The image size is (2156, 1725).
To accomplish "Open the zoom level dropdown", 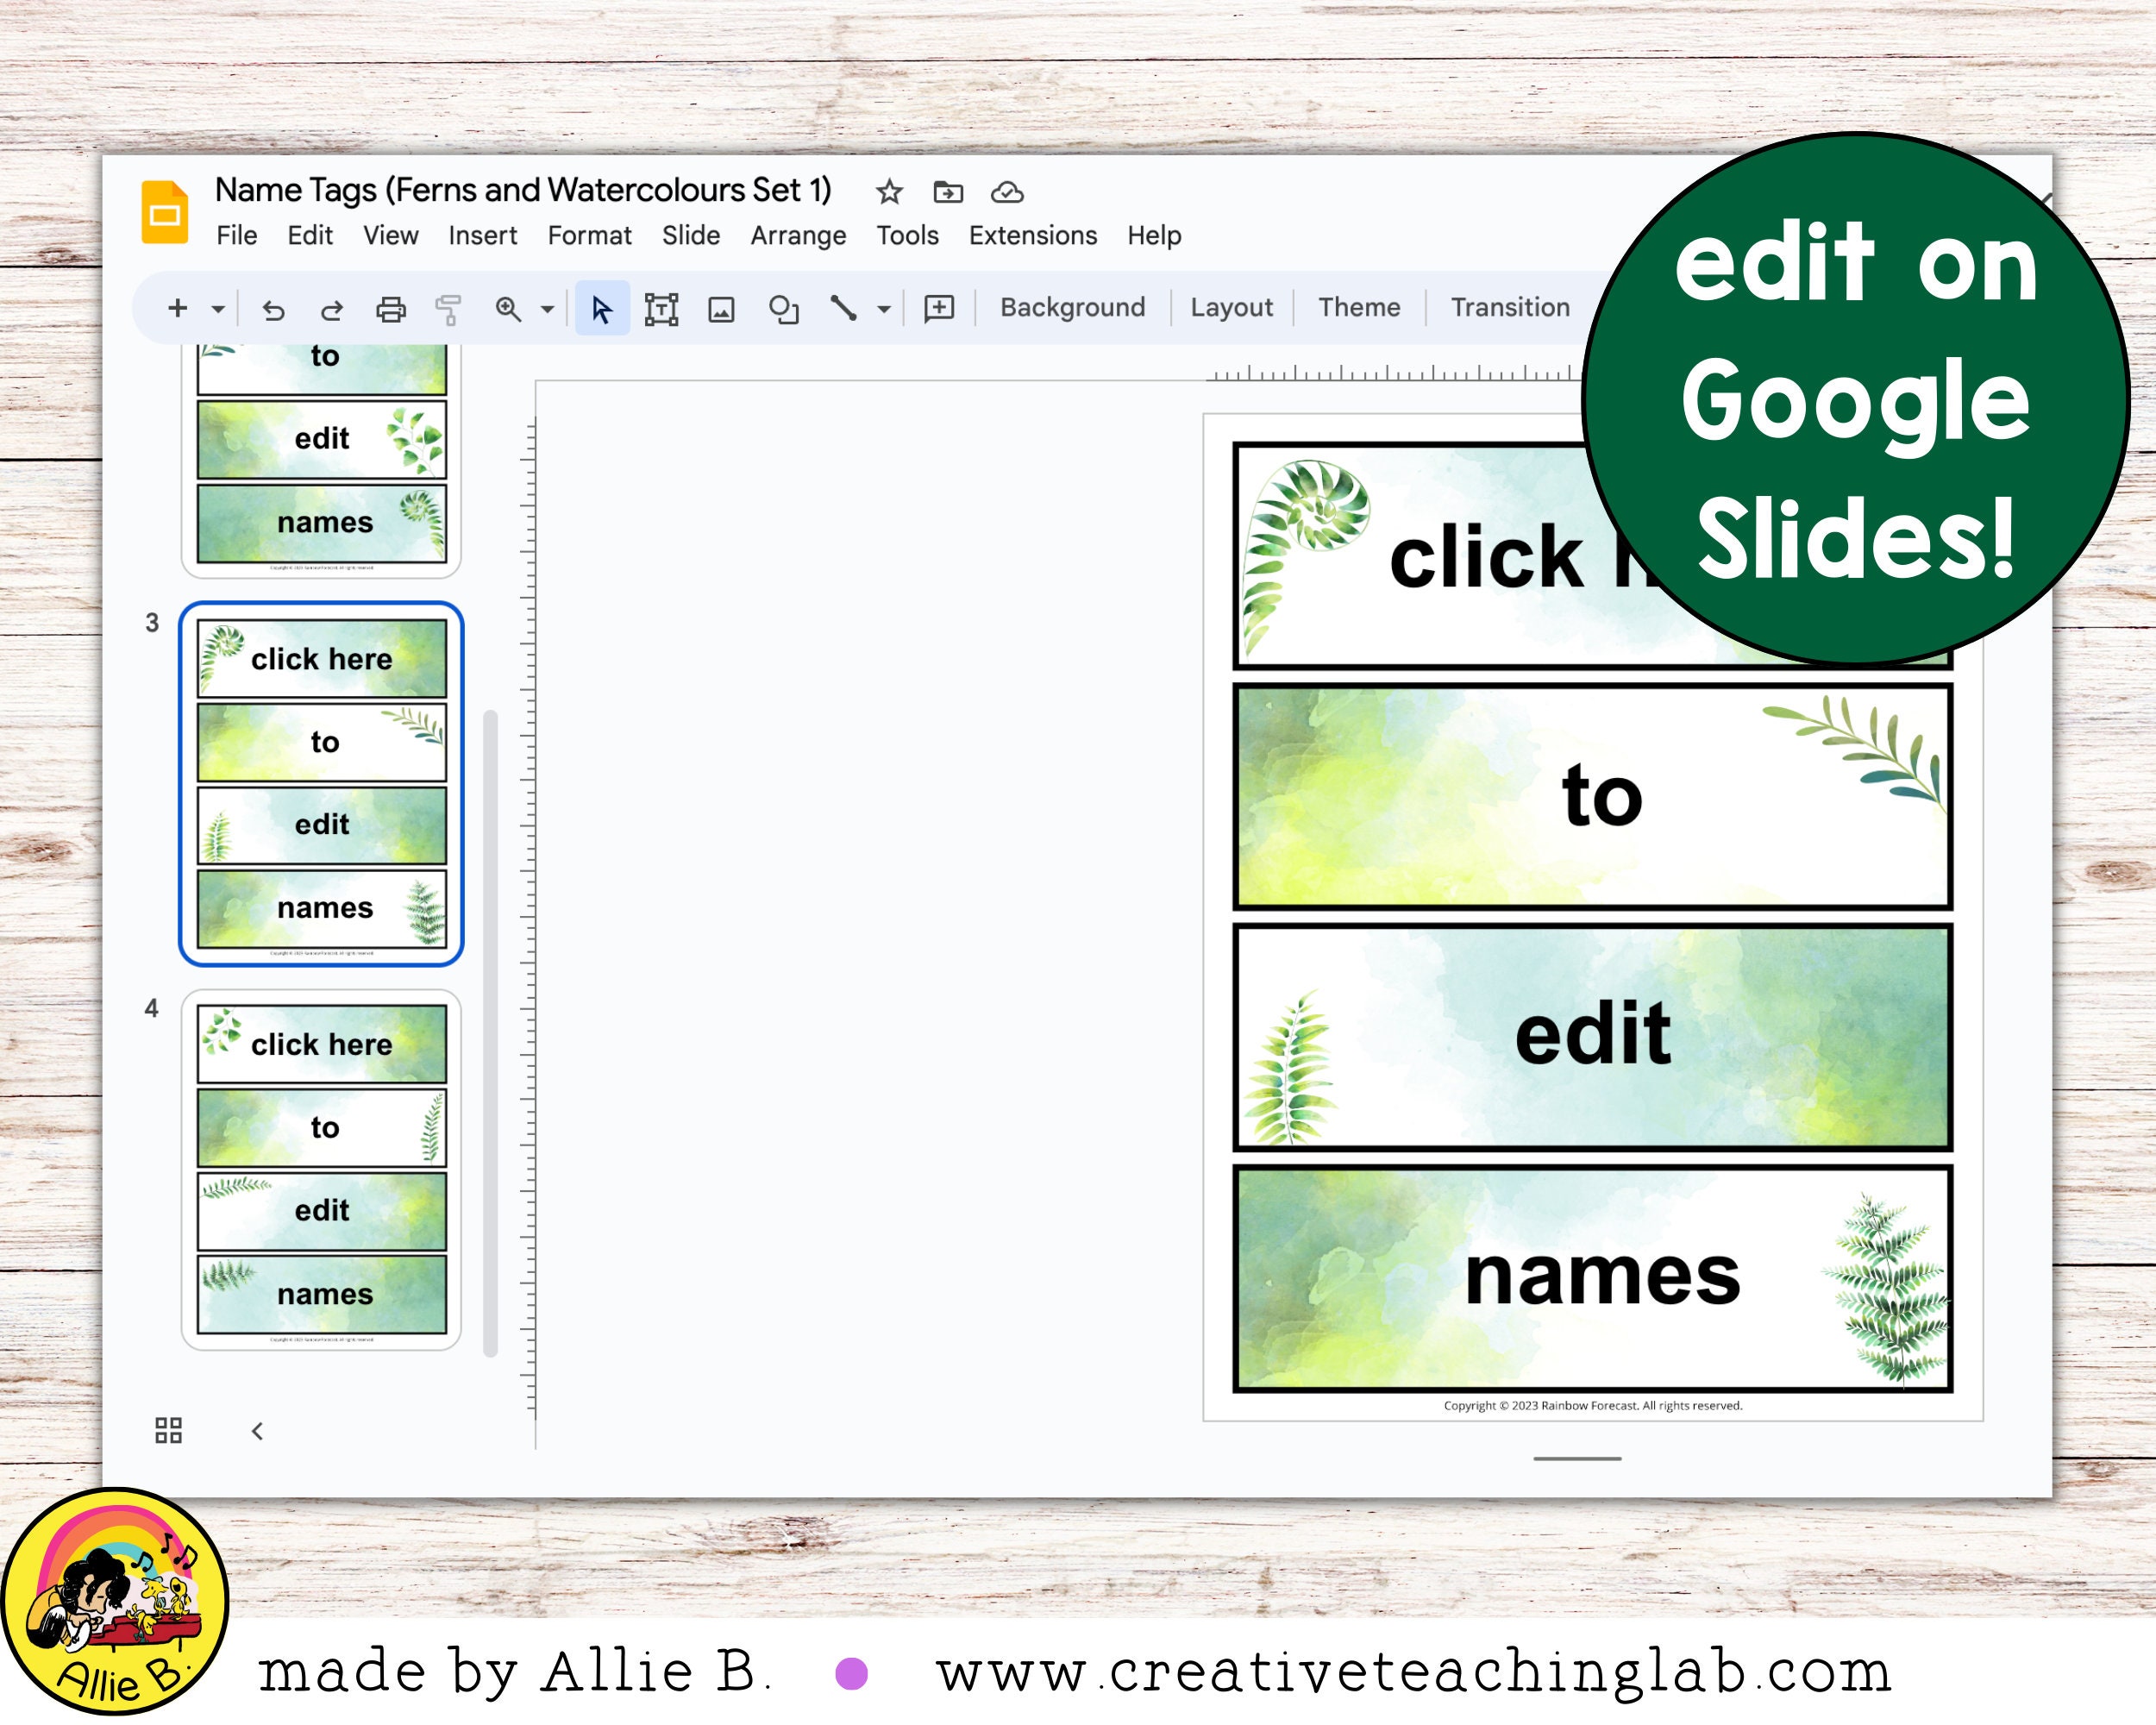I will [x=546, y=309].
